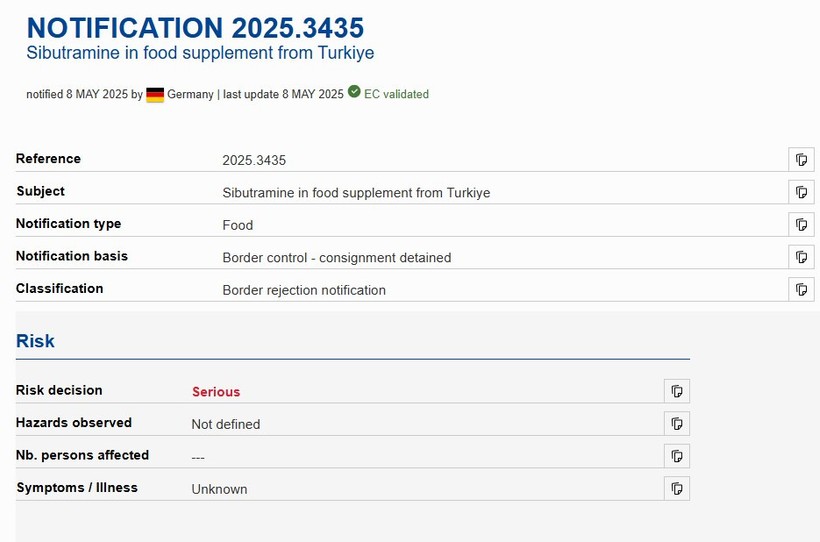This screenshot has height=542, width=820.
Task: Copy the Hazards observed value
Action: click(677, 424)
